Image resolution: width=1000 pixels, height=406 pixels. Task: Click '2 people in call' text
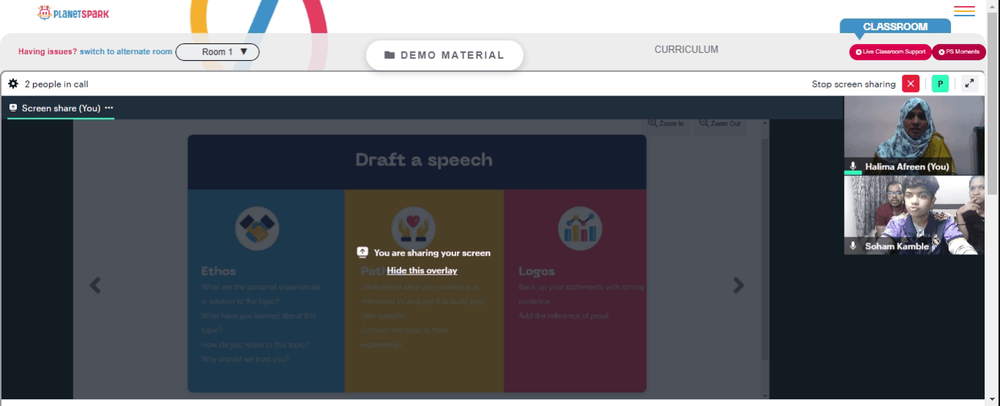(57, 84)
